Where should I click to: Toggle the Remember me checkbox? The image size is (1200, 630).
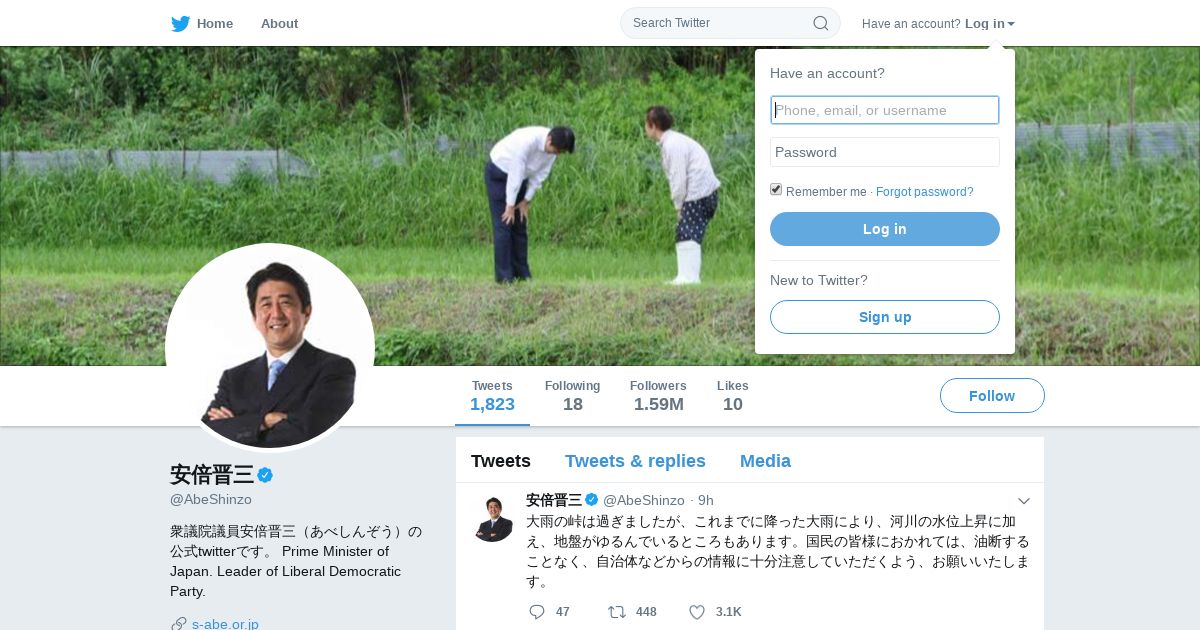(776, 190)
